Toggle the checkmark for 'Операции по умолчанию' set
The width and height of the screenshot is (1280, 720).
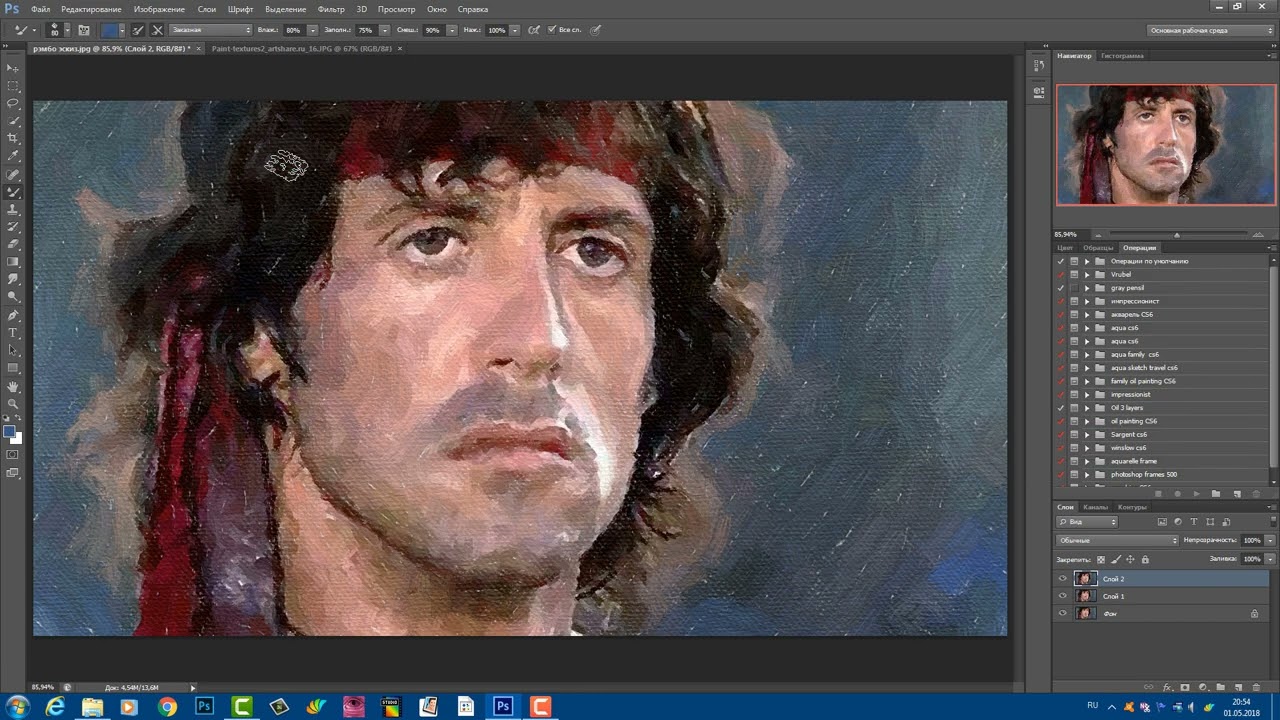pos(1061,261)
